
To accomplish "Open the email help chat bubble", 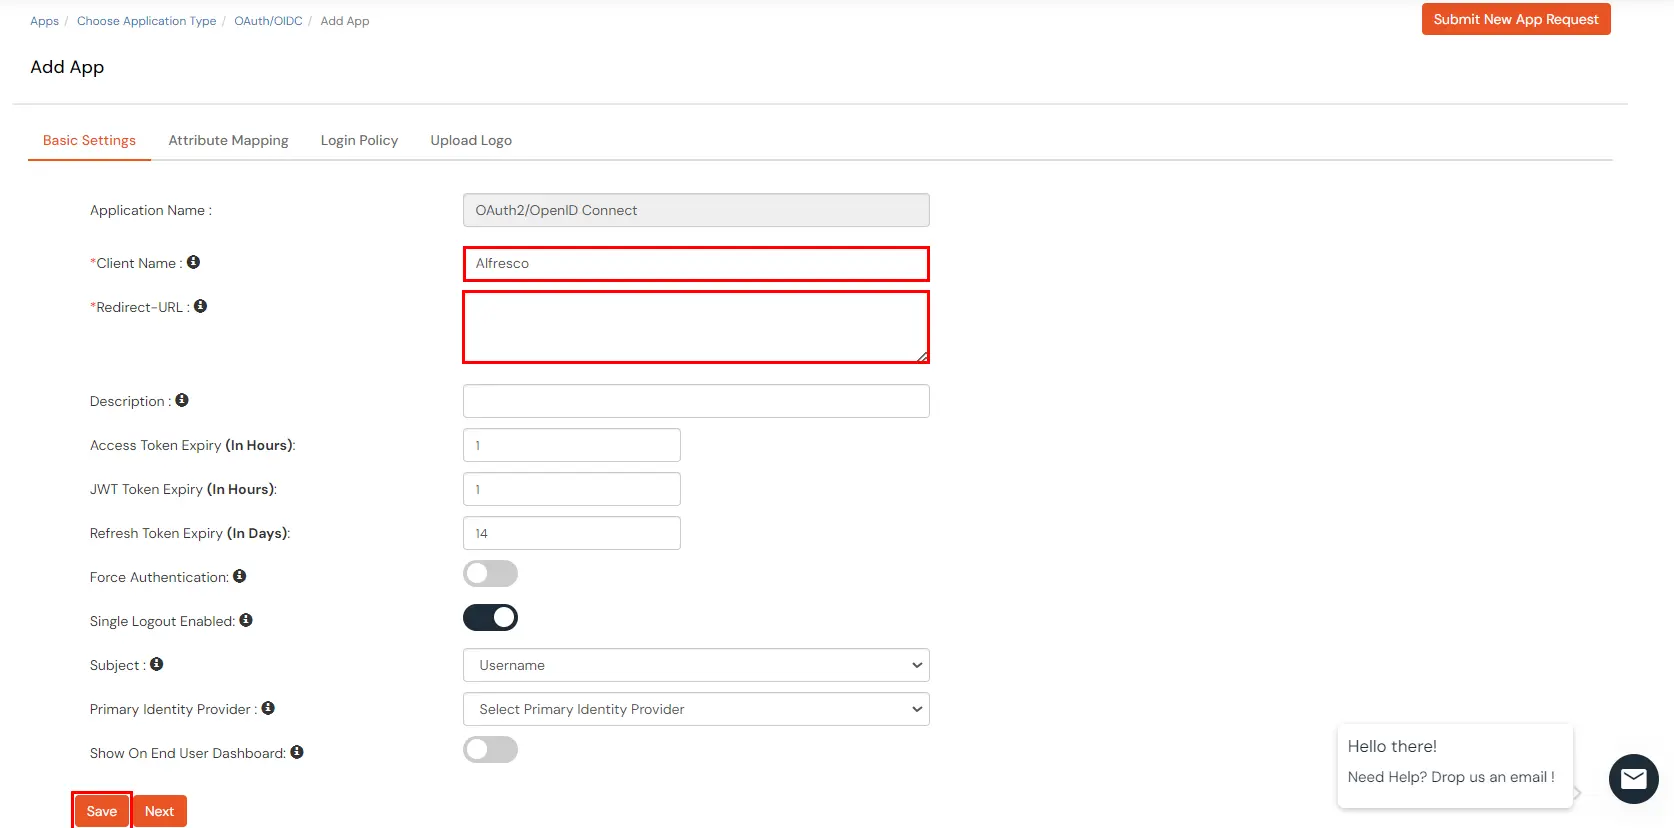I will [1633, 778].
